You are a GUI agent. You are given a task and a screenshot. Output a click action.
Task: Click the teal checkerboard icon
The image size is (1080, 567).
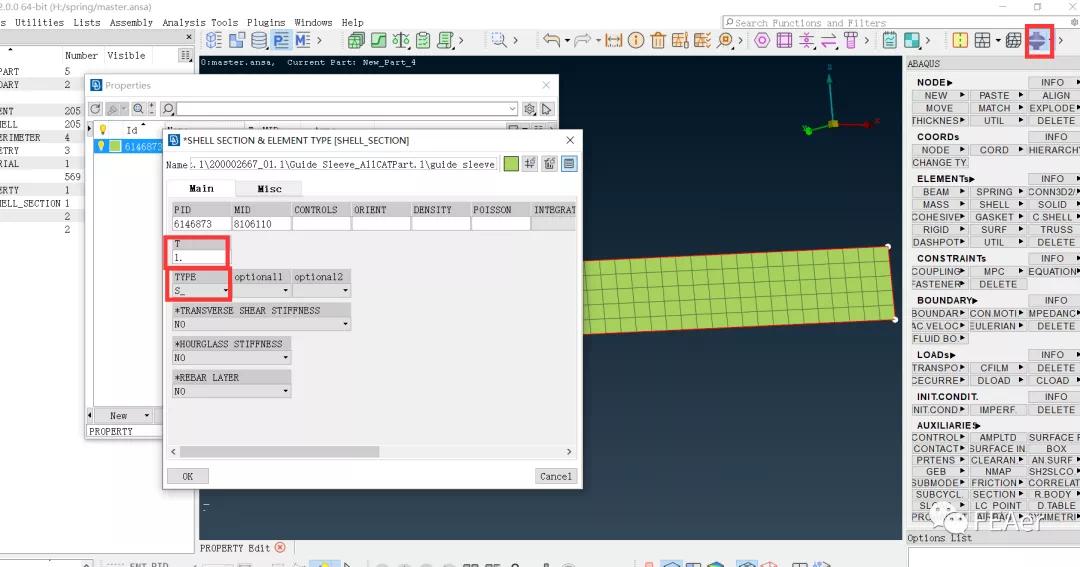pos(912,40)
